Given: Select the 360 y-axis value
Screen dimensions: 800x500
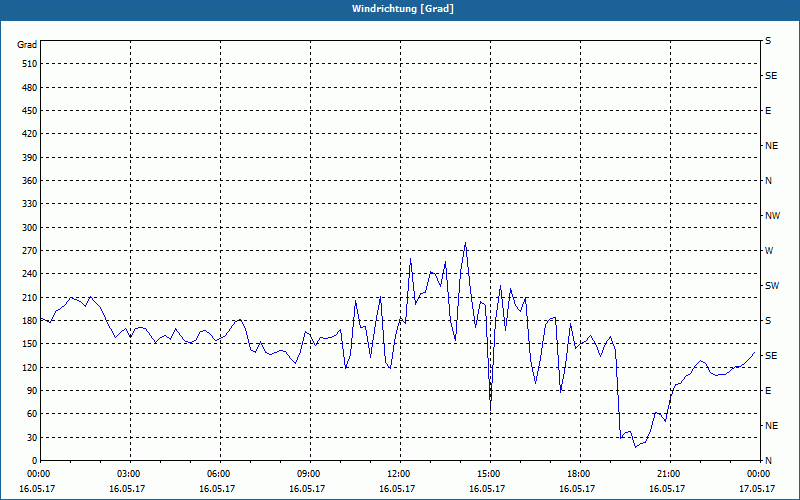Looking at the screenshot, I should (29, 181).
